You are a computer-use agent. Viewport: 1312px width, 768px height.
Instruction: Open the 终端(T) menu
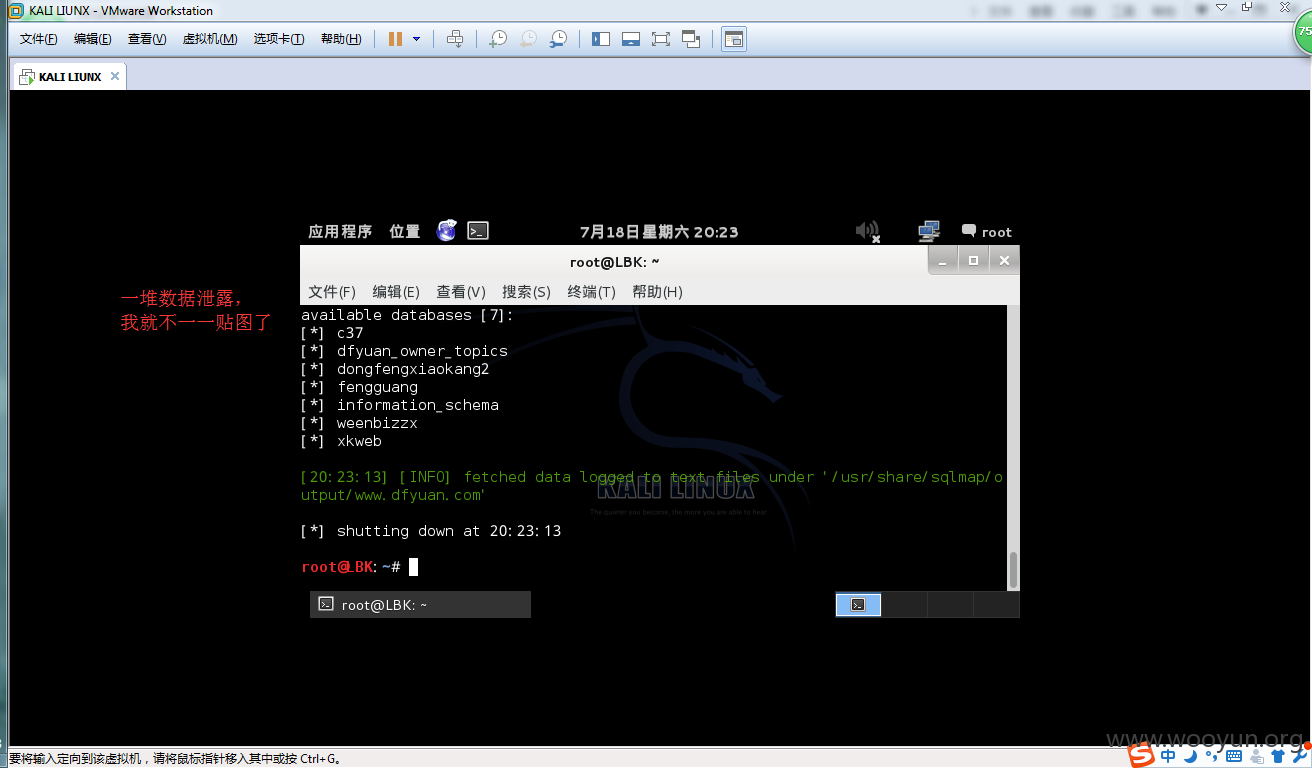point(592,291)
